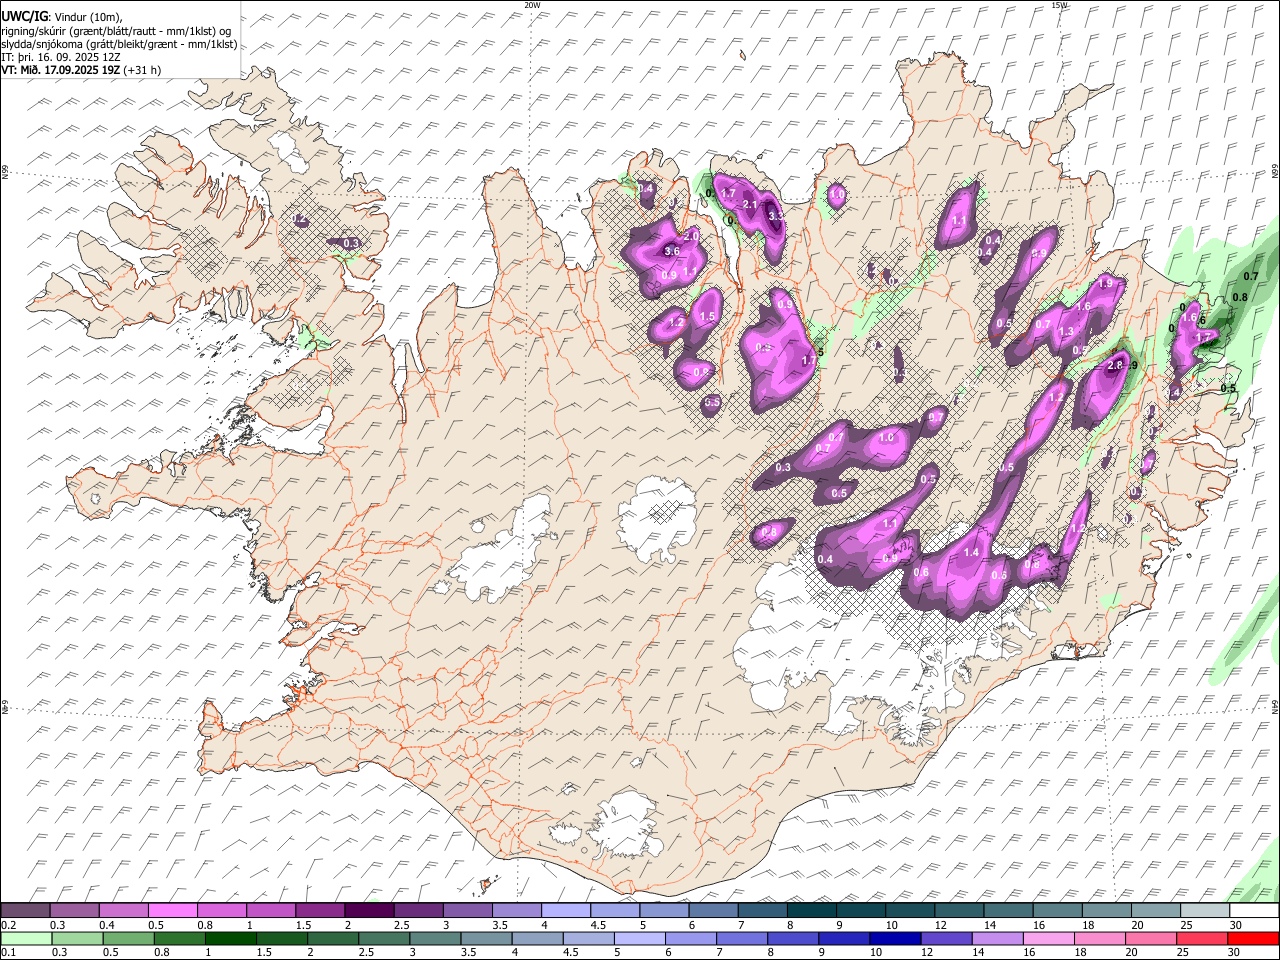Click the 1.9 snowfall value on the map
Viewport: 1280px width, 960px height.
coord(1105,284)
